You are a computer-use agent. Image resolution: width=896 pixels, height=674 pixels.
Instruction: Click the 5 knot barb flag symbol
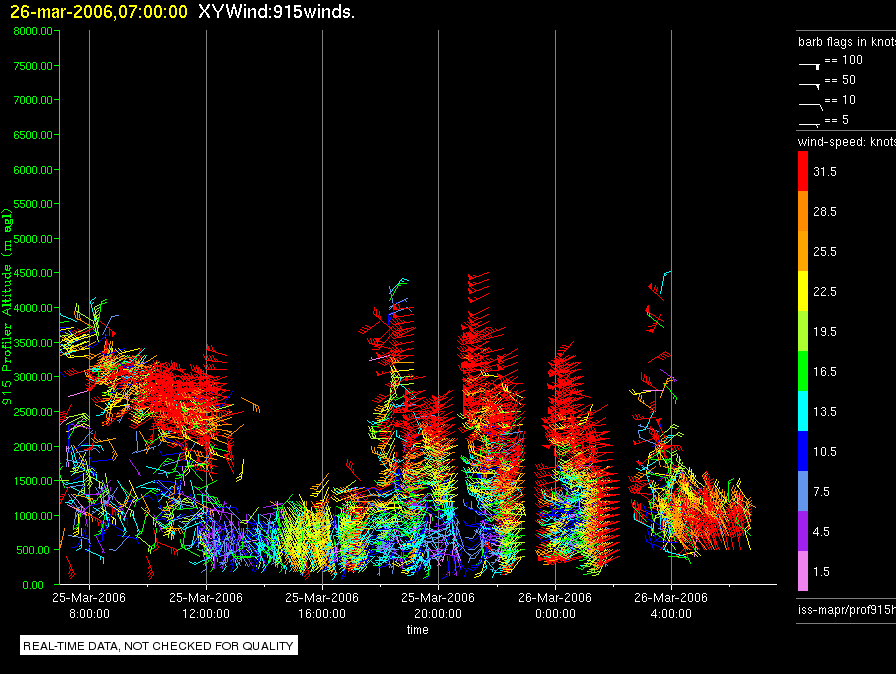click(810, 124)
